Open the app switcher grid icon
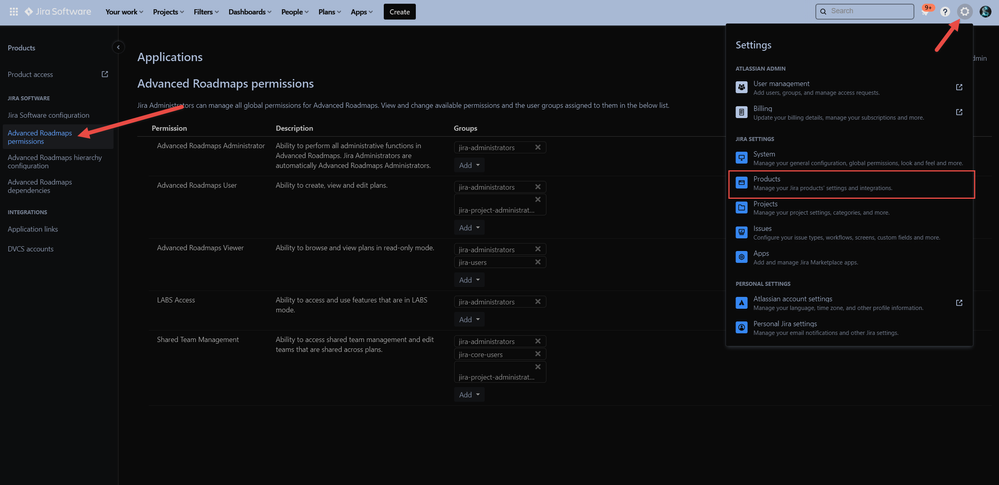The image size is (999, 485). [13, 11]
